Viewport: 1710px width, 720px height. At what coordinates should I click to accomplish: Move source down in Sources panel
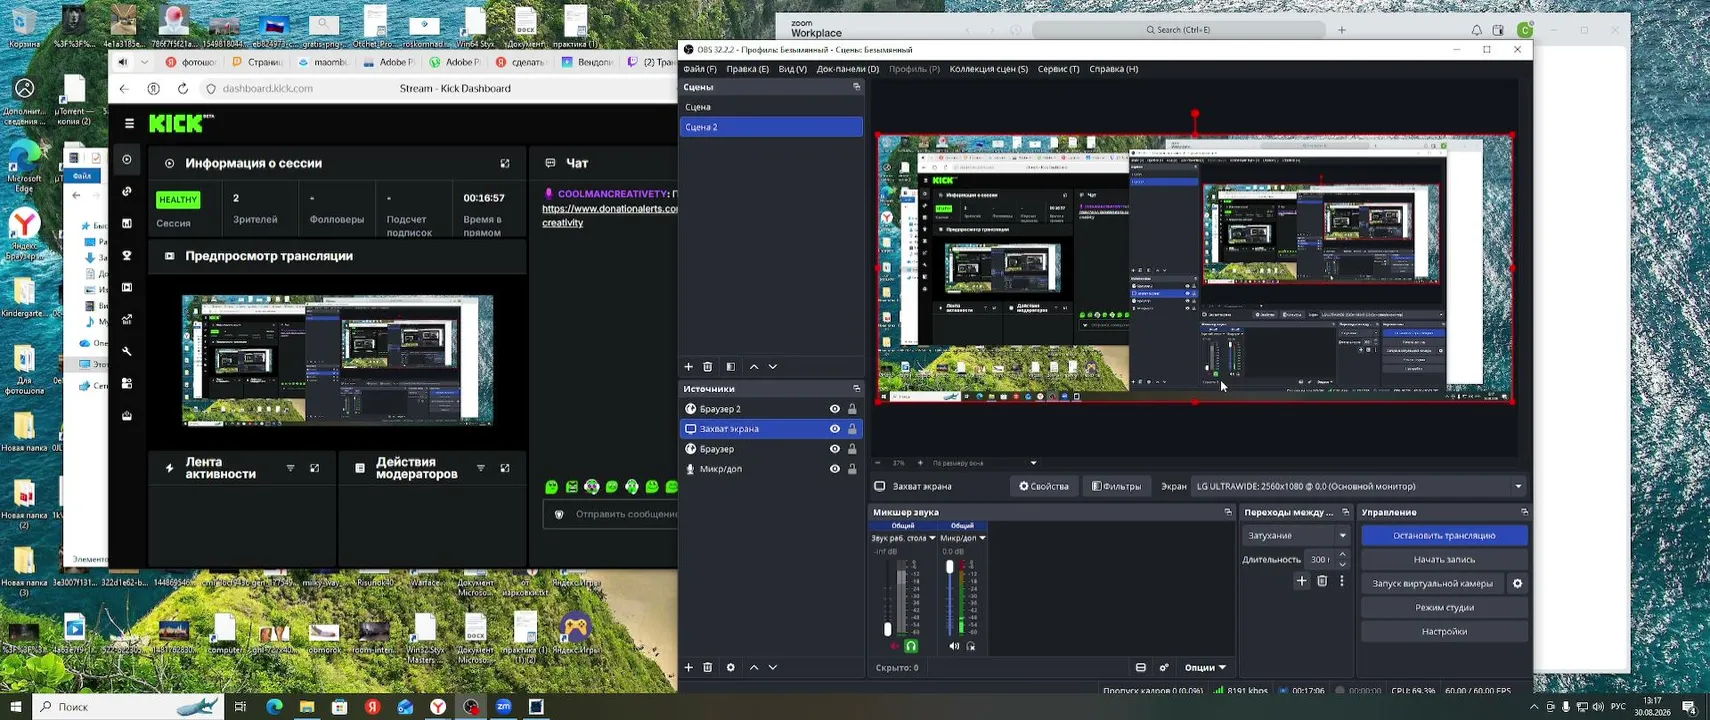coord(773,667)
